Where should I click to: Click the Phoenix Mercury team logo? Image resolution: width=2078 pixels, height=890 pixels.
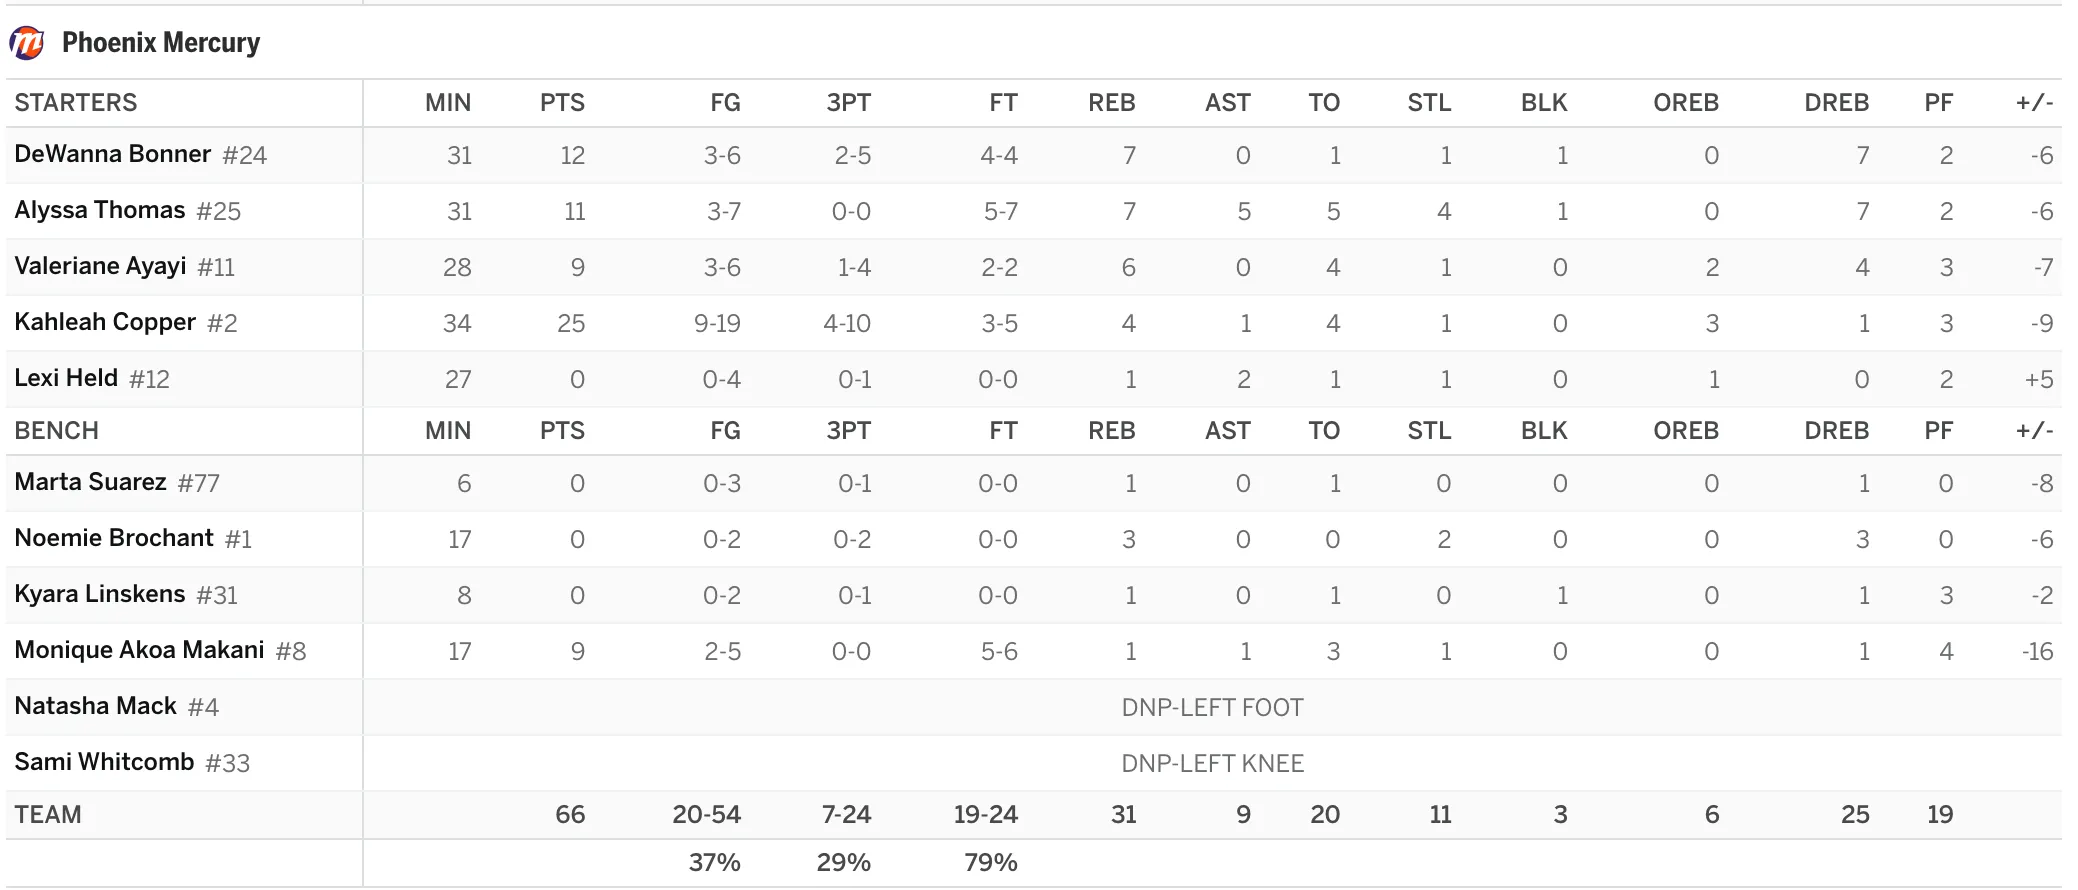point(26,43)
